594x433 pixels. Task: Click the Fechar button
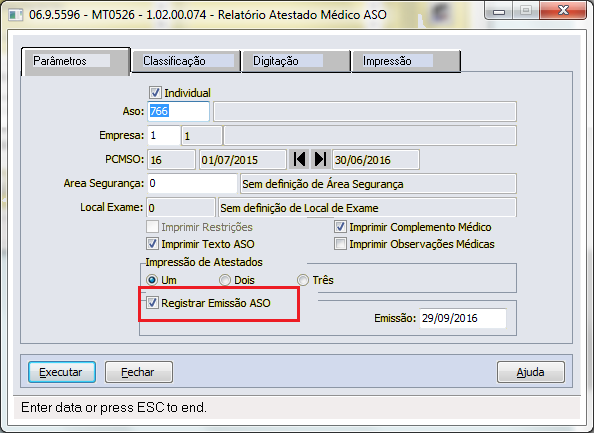click(139, 372)
